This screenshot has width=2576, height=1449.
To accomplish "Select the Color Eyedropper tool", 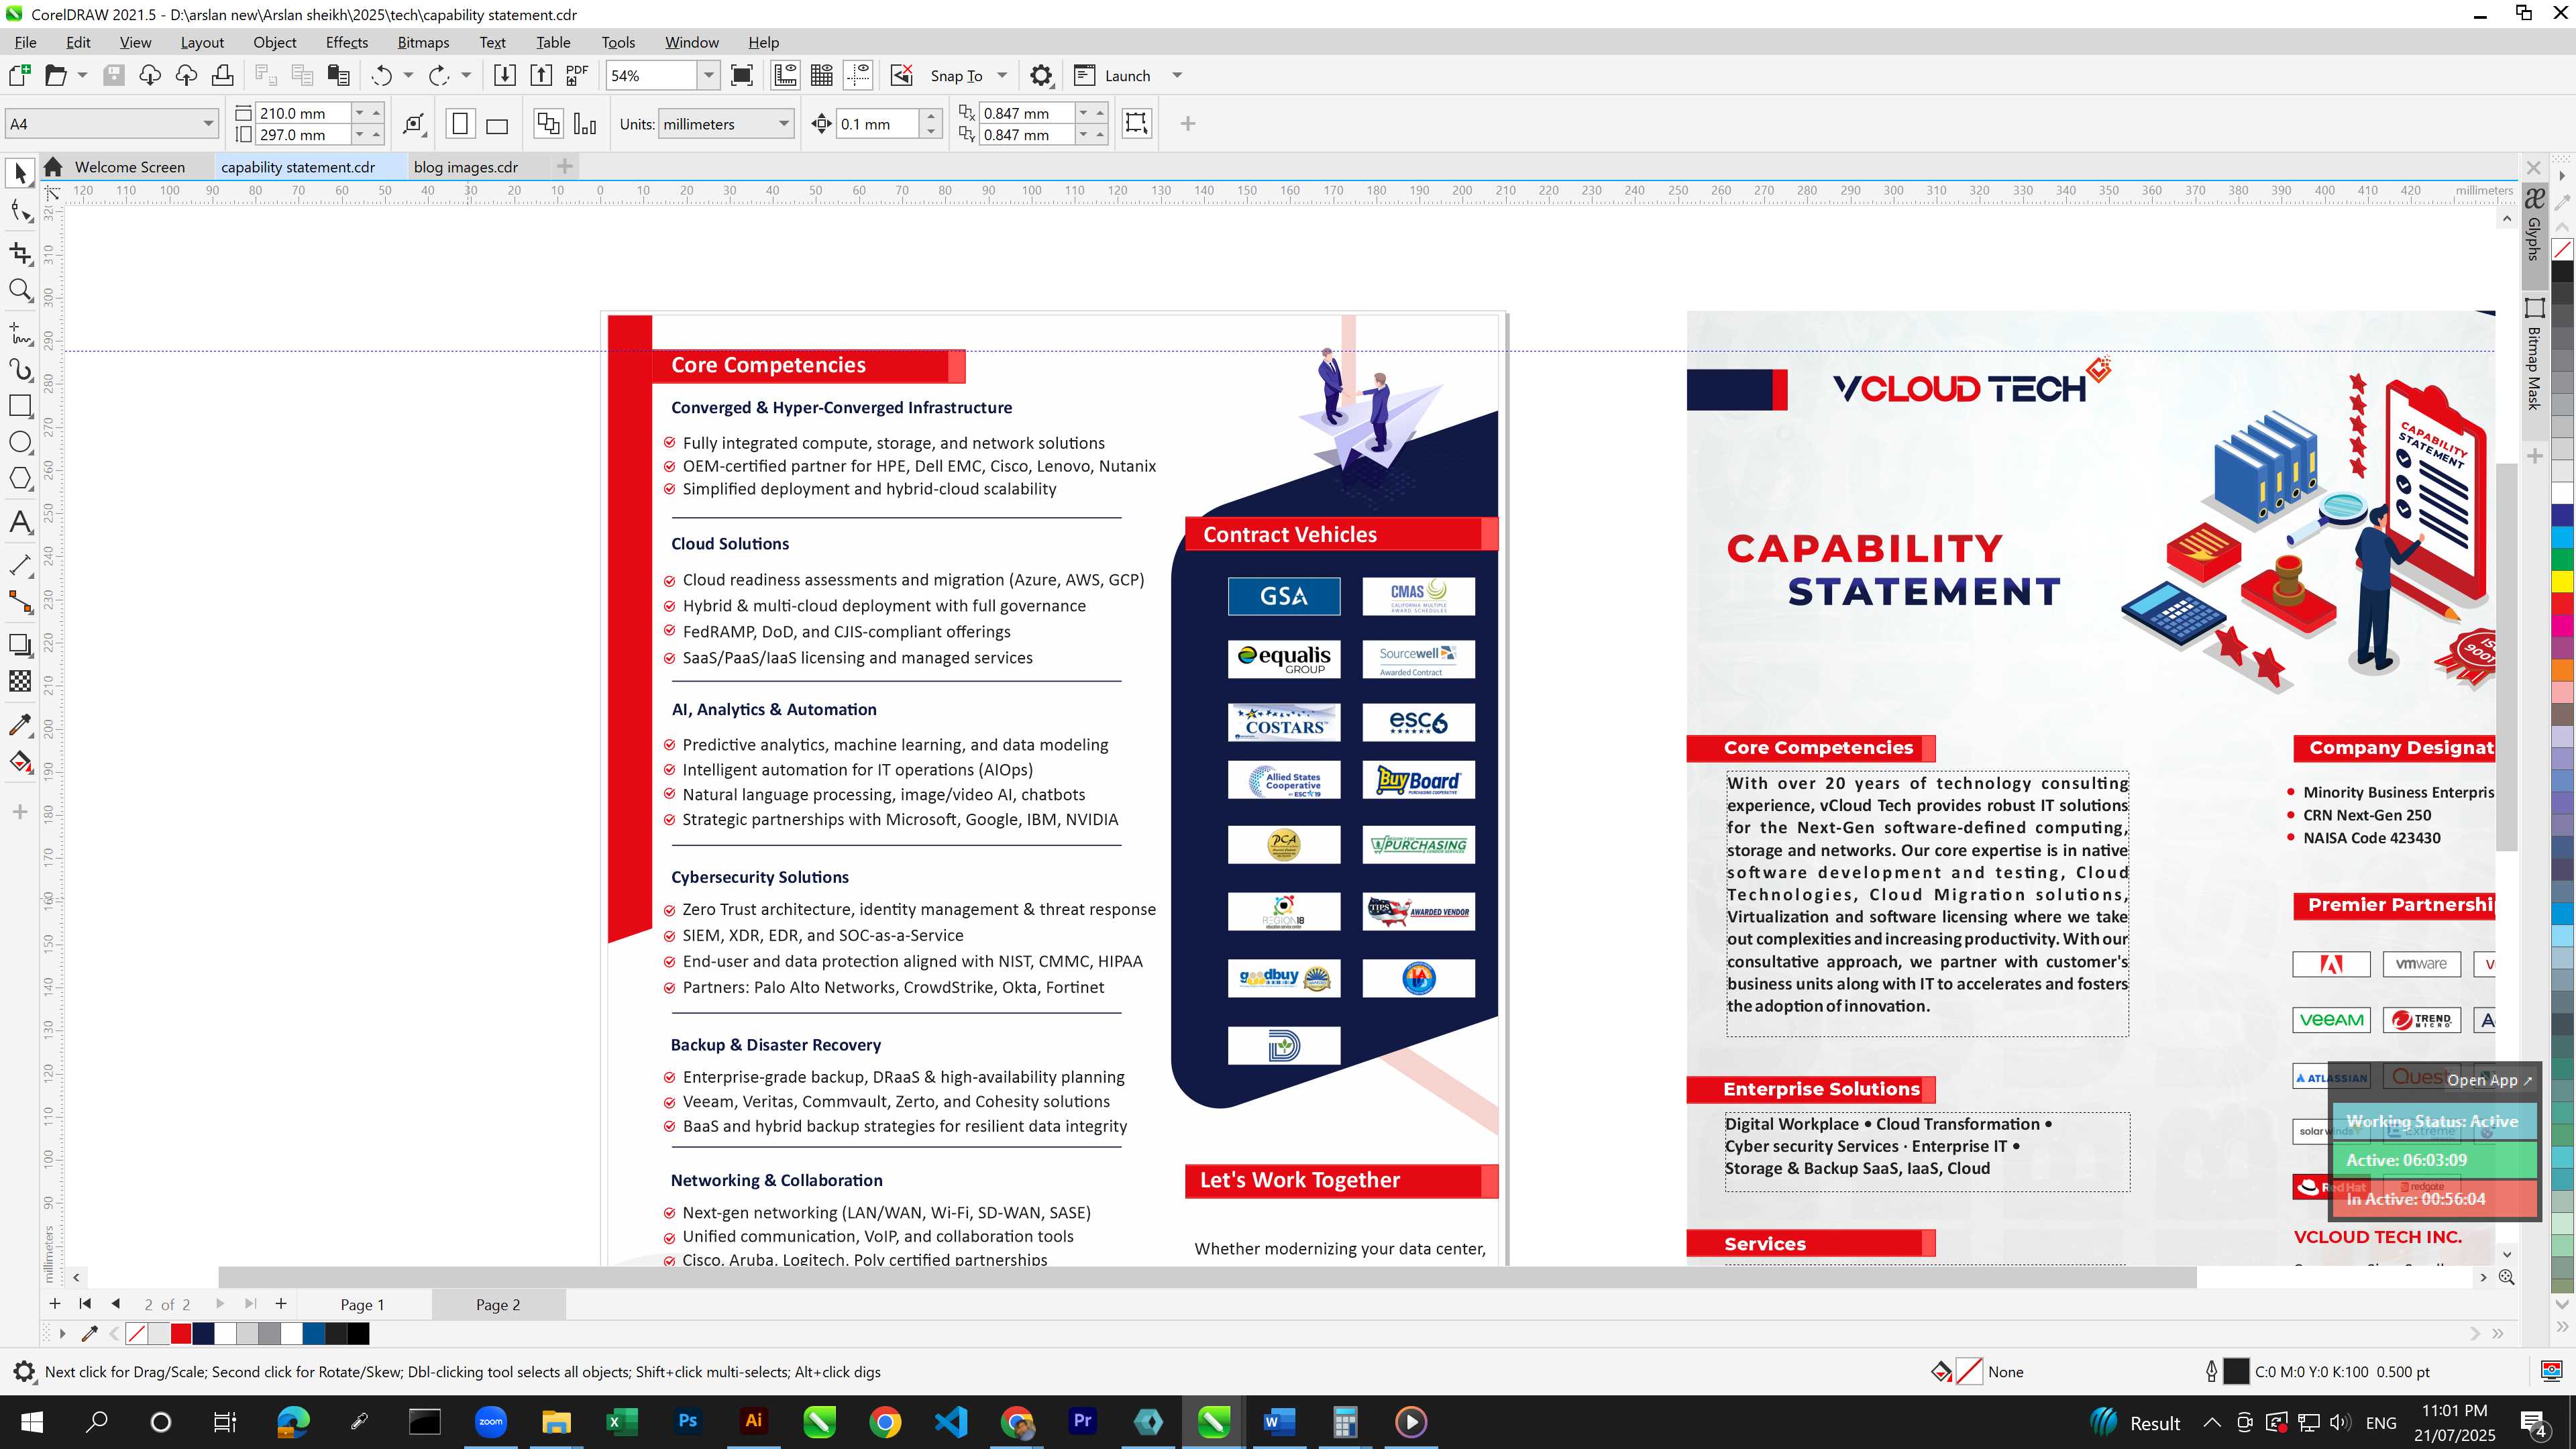I will click(x=20, y=724).
